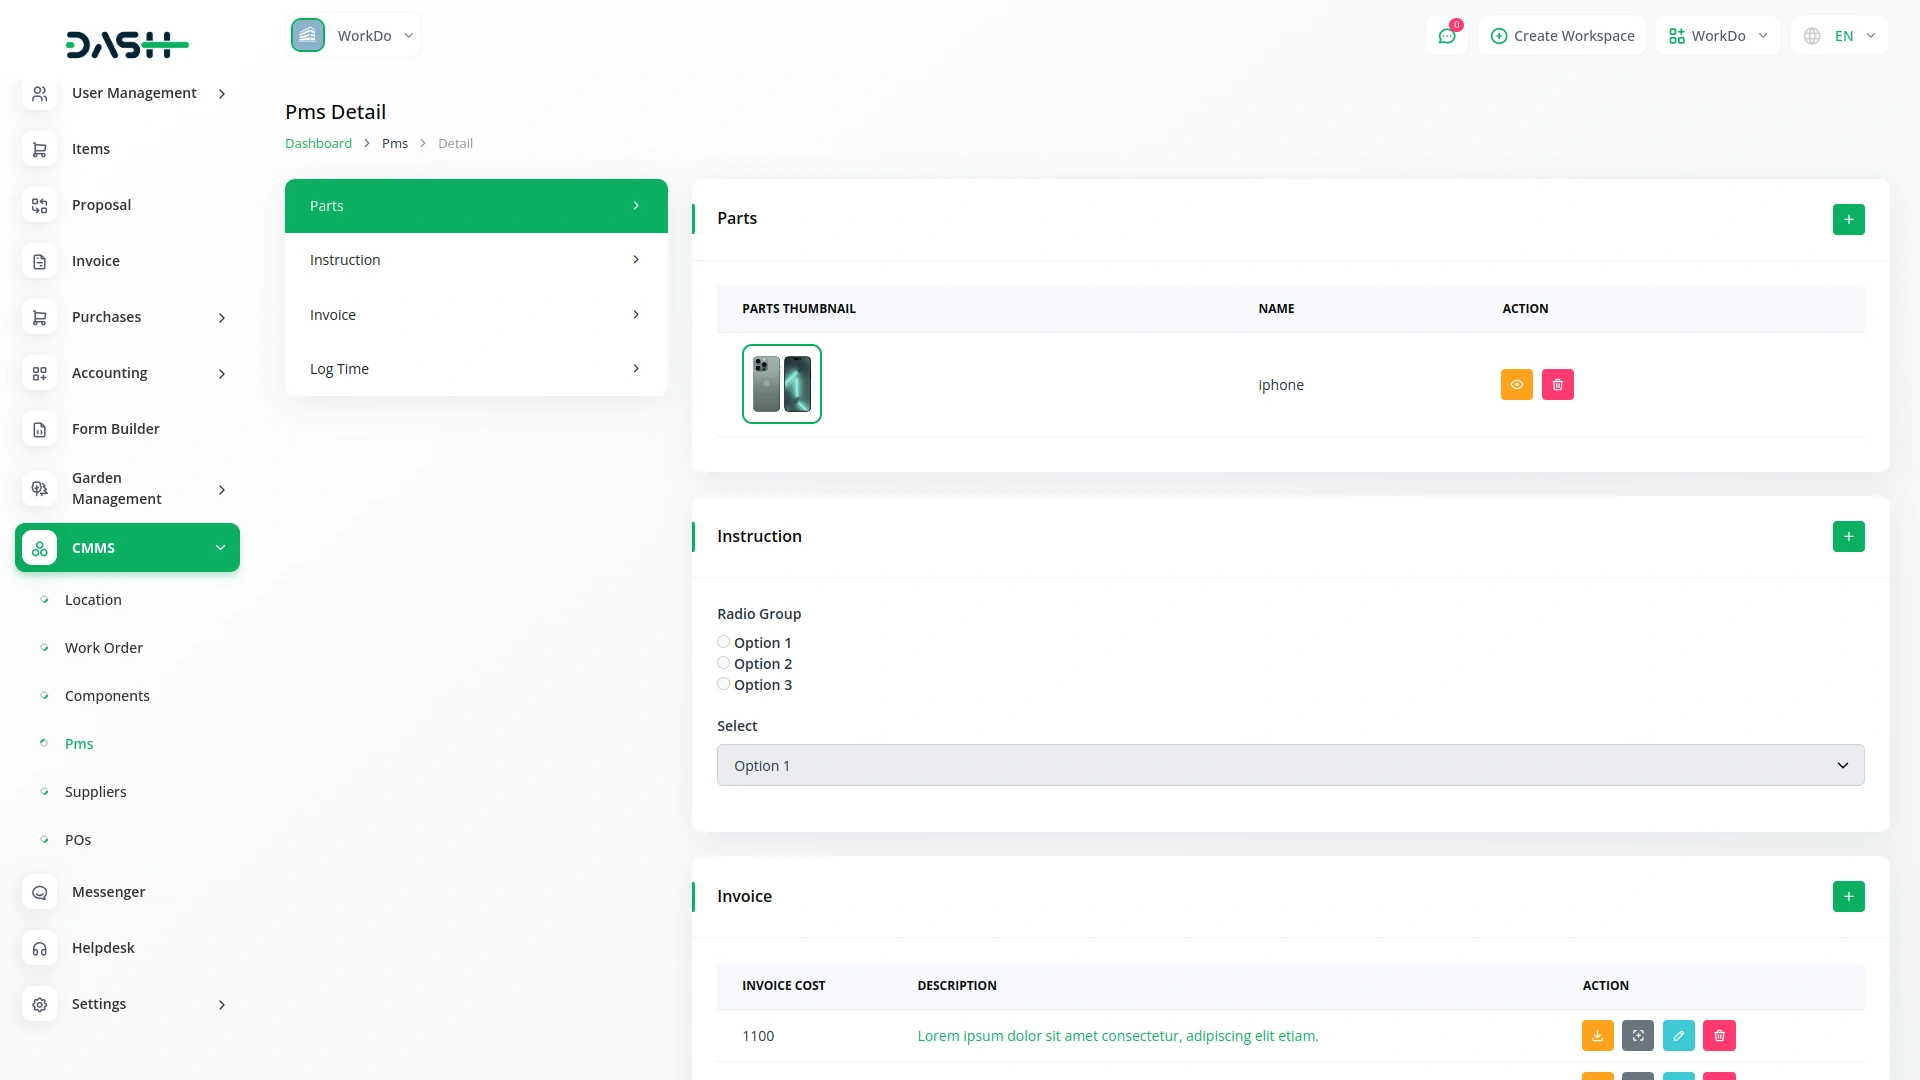1920x1080 pixels.
Task: View the iphone part with eye icon
Action: [x=1516, y=385]
